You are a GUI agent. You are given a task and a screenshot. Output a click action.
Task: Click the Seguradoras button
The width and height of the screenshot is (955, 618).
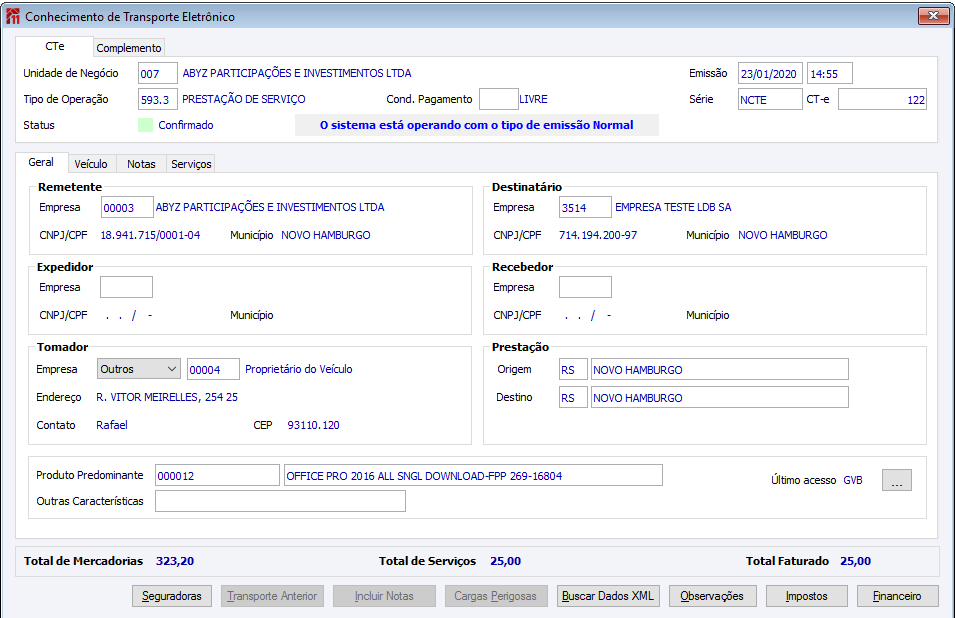pos(172,596)
